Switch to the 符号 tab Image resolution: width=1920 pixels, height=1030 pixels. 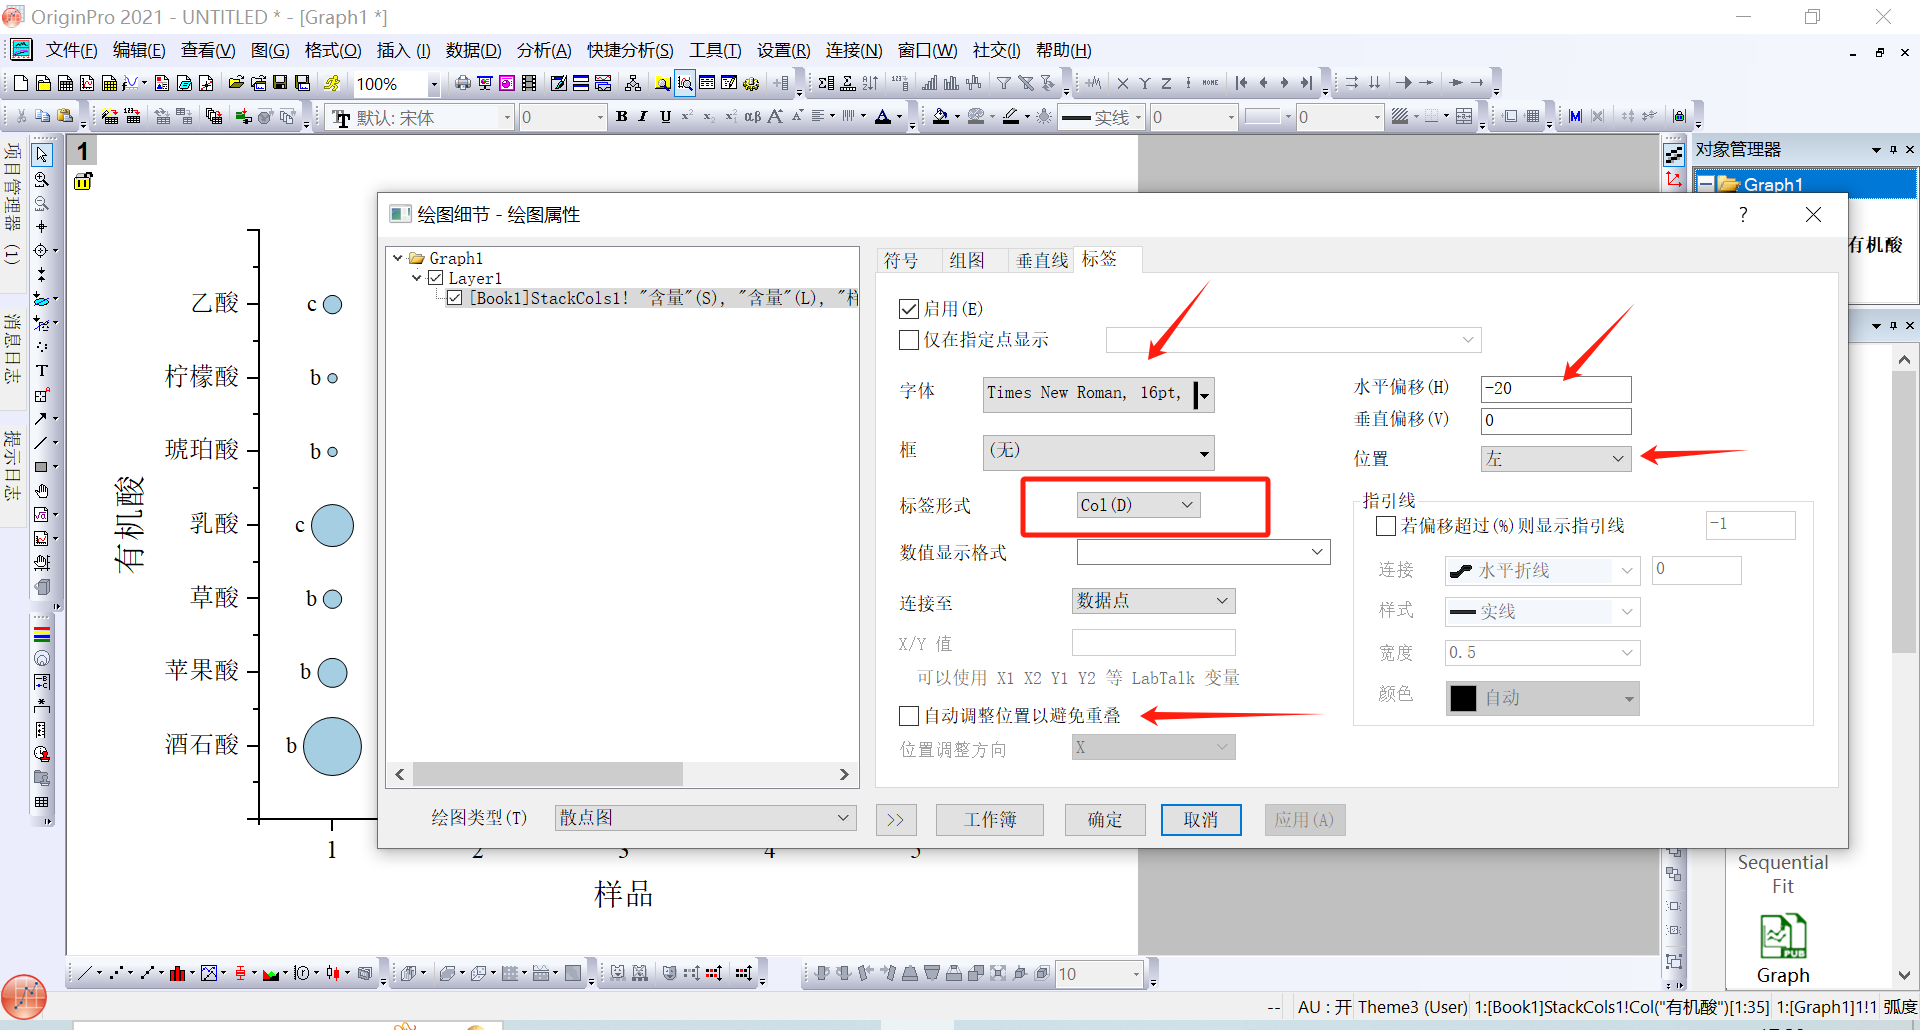click(x=901, y=261)
